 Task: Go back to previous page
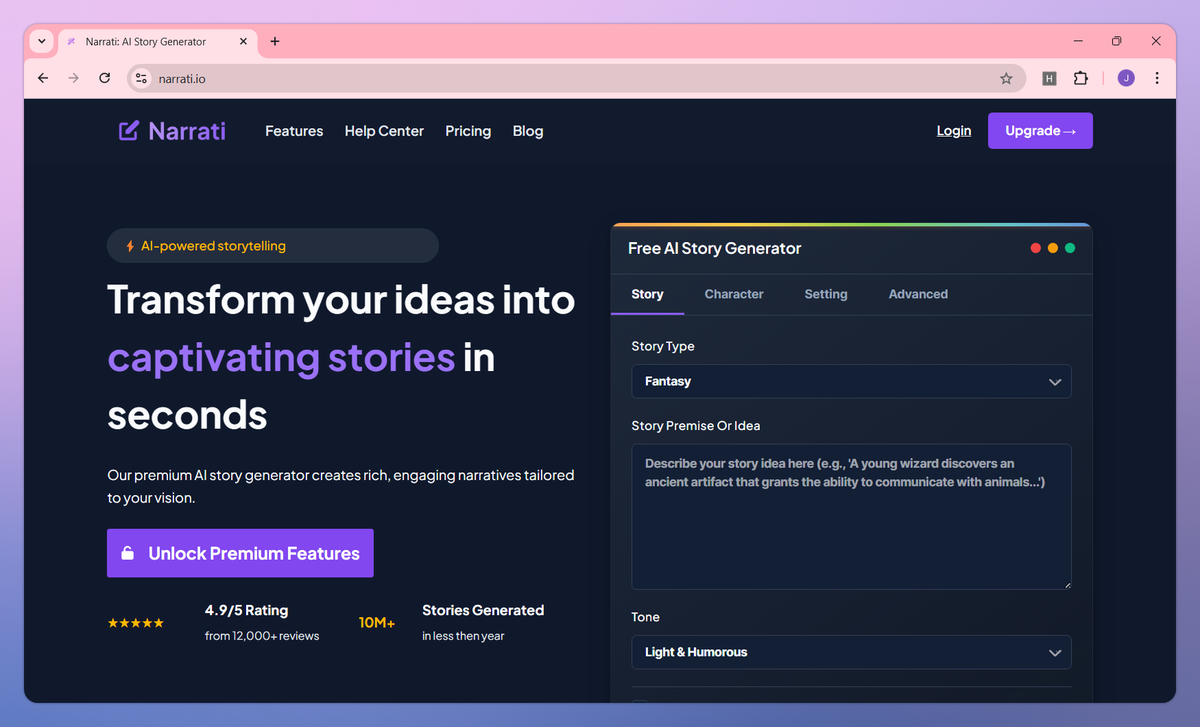click(x=42, y=78)
